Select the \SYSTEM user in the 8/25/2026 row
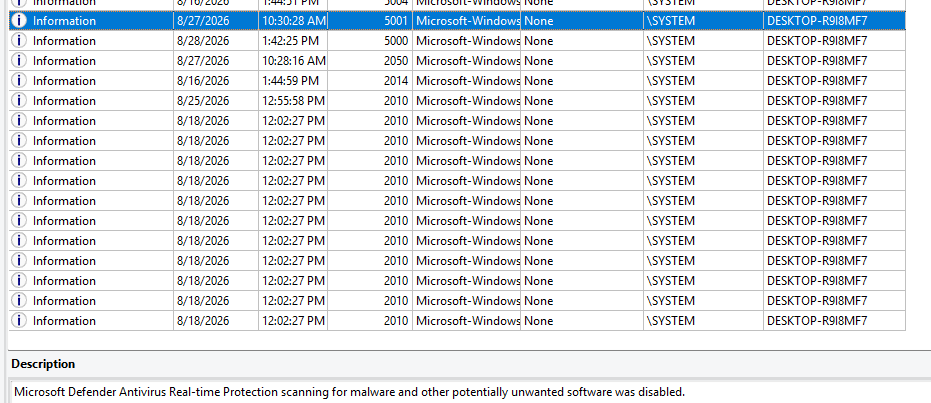 670,101
